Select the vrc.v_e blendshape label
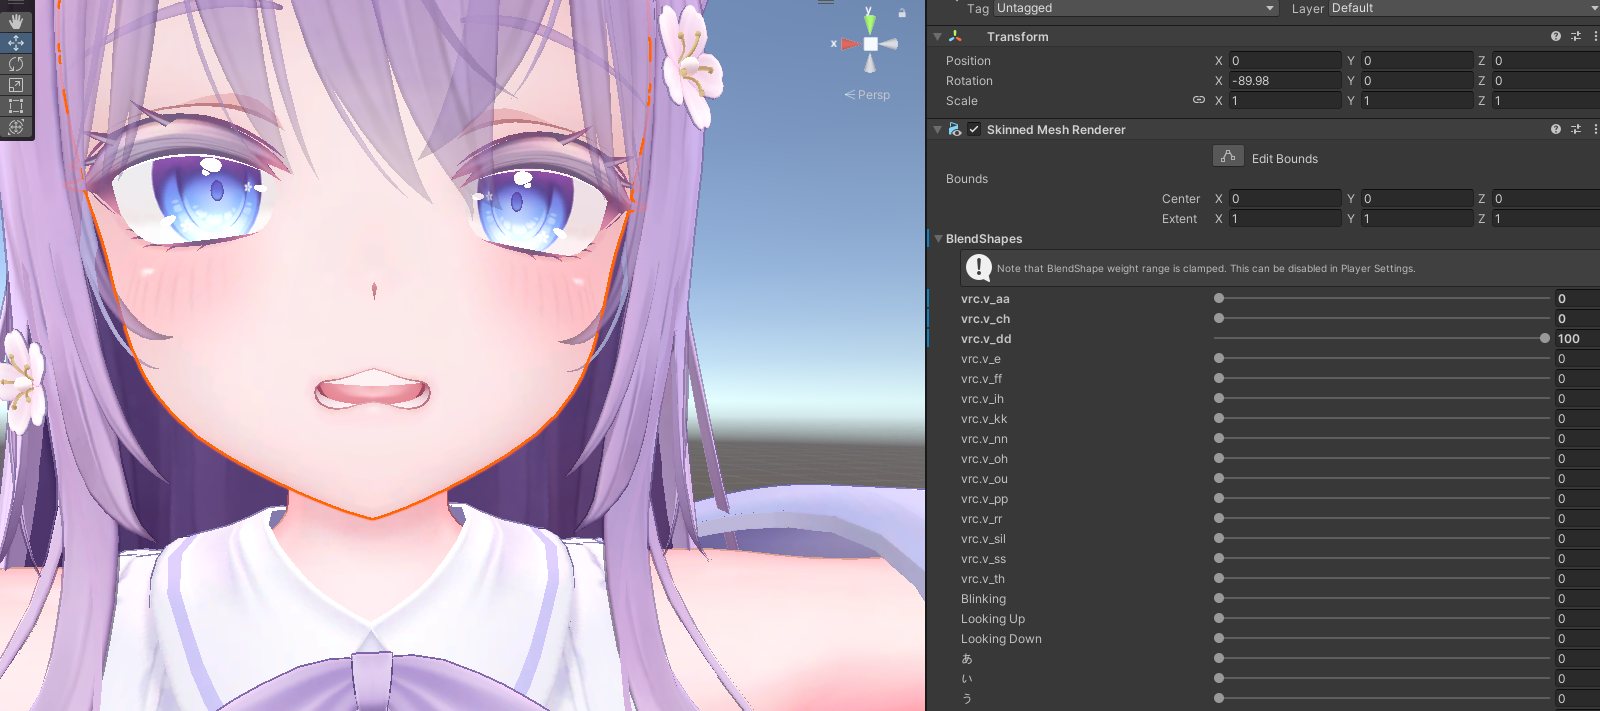1600x711 pixels. pyautogui.click(x=981, y=359)
